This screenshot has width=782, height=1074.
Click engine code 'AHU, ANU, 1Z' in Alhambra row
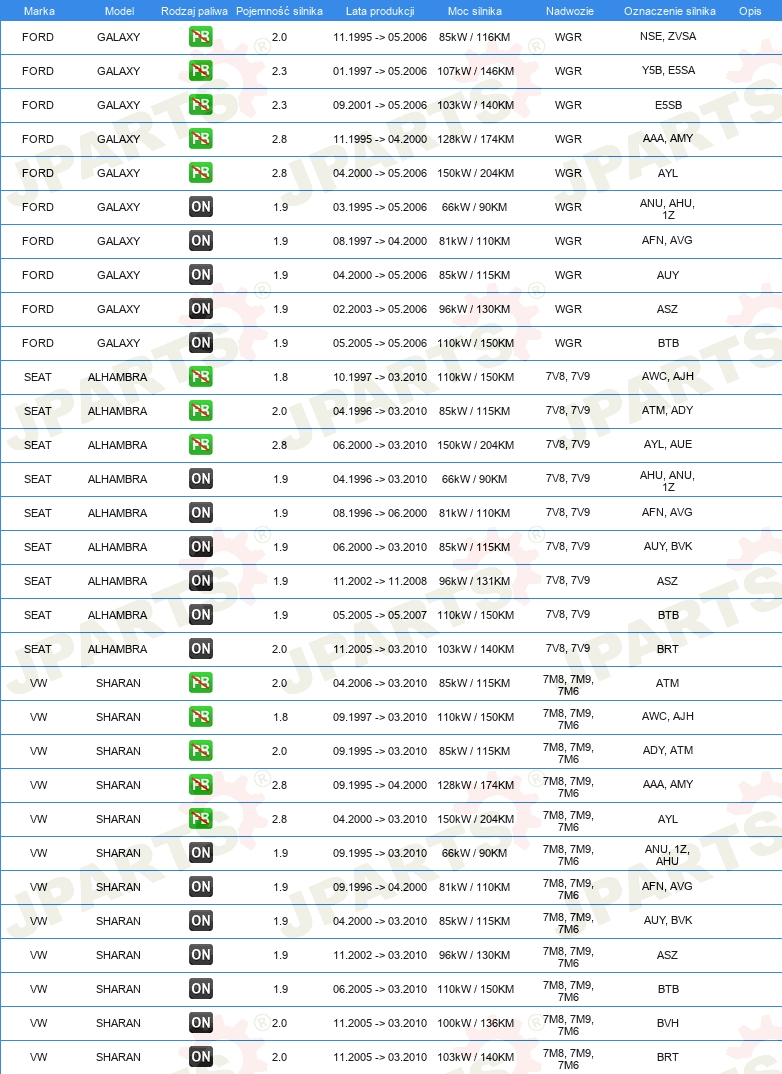pyautogui.click(x=668, y=481)
